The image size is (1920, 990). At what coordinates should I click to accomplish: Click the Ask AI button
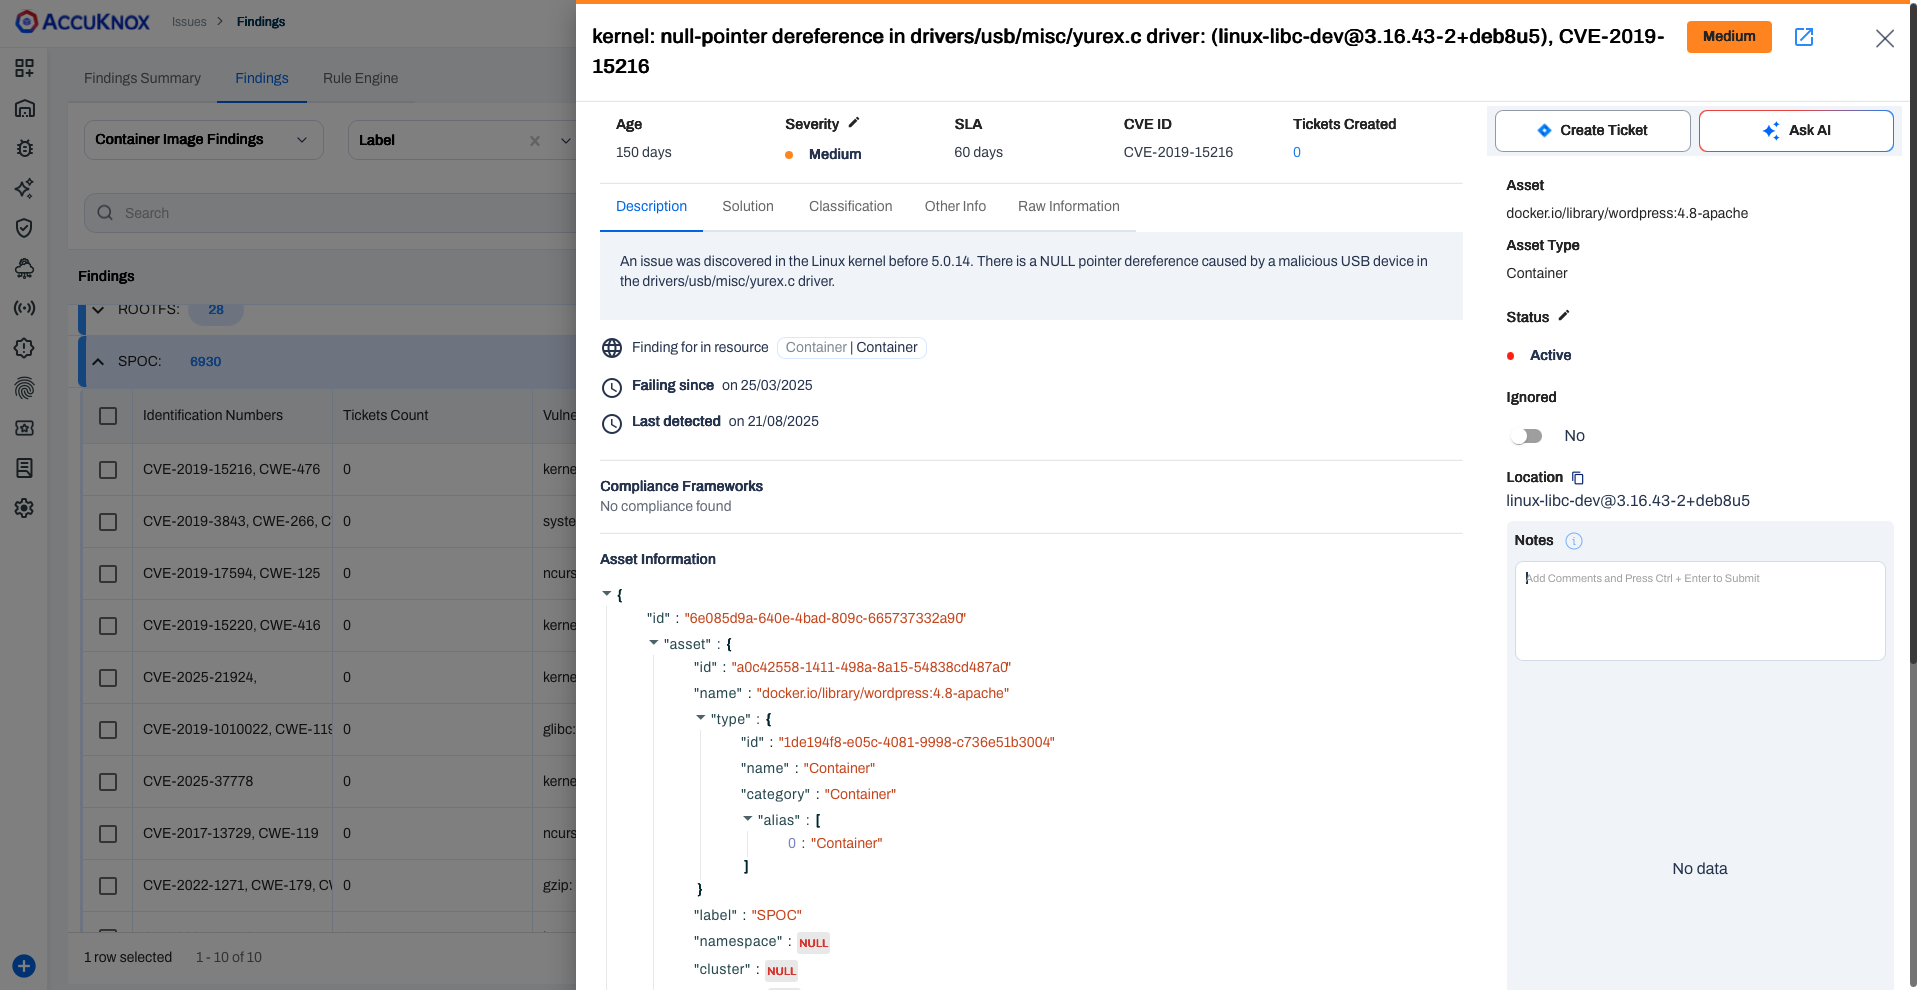pos(1796,131)
